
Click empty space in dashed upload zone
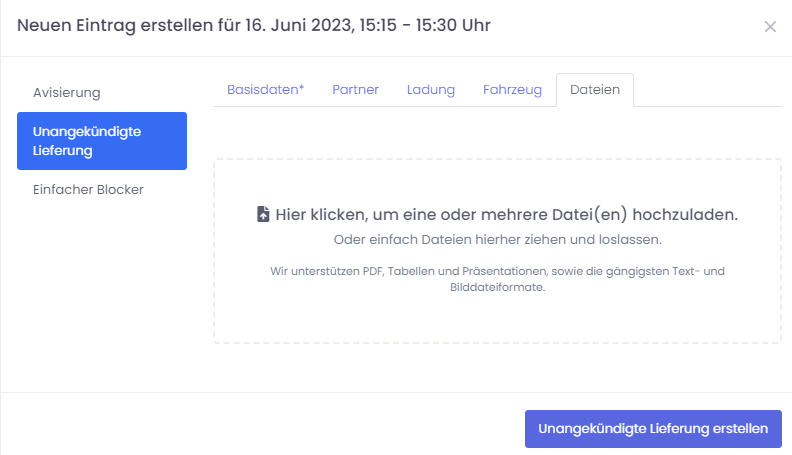pyautogui.click(x=497, y=320)
